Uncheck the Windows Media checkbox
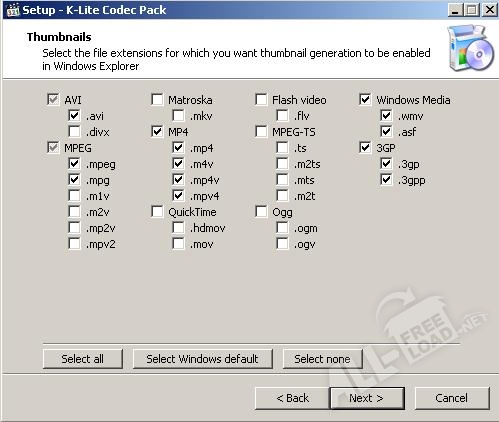The image size is (499, 422). pos(365,99)
